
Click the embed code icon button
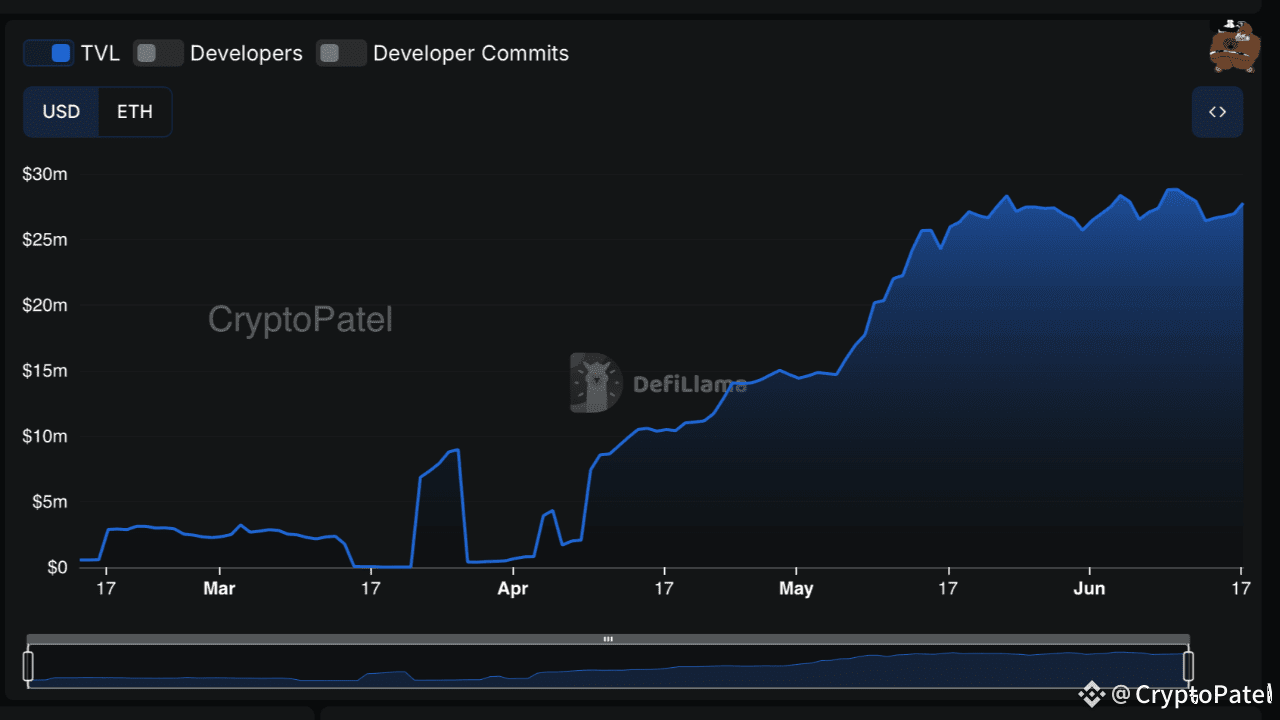point(1217,112)
